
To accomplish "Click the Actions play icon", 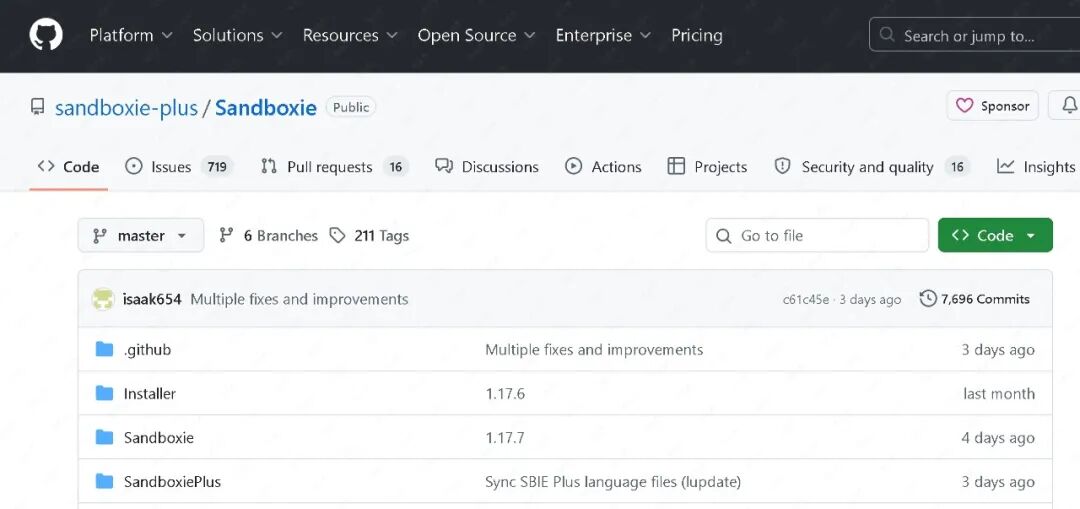I will tap(573, 167).
